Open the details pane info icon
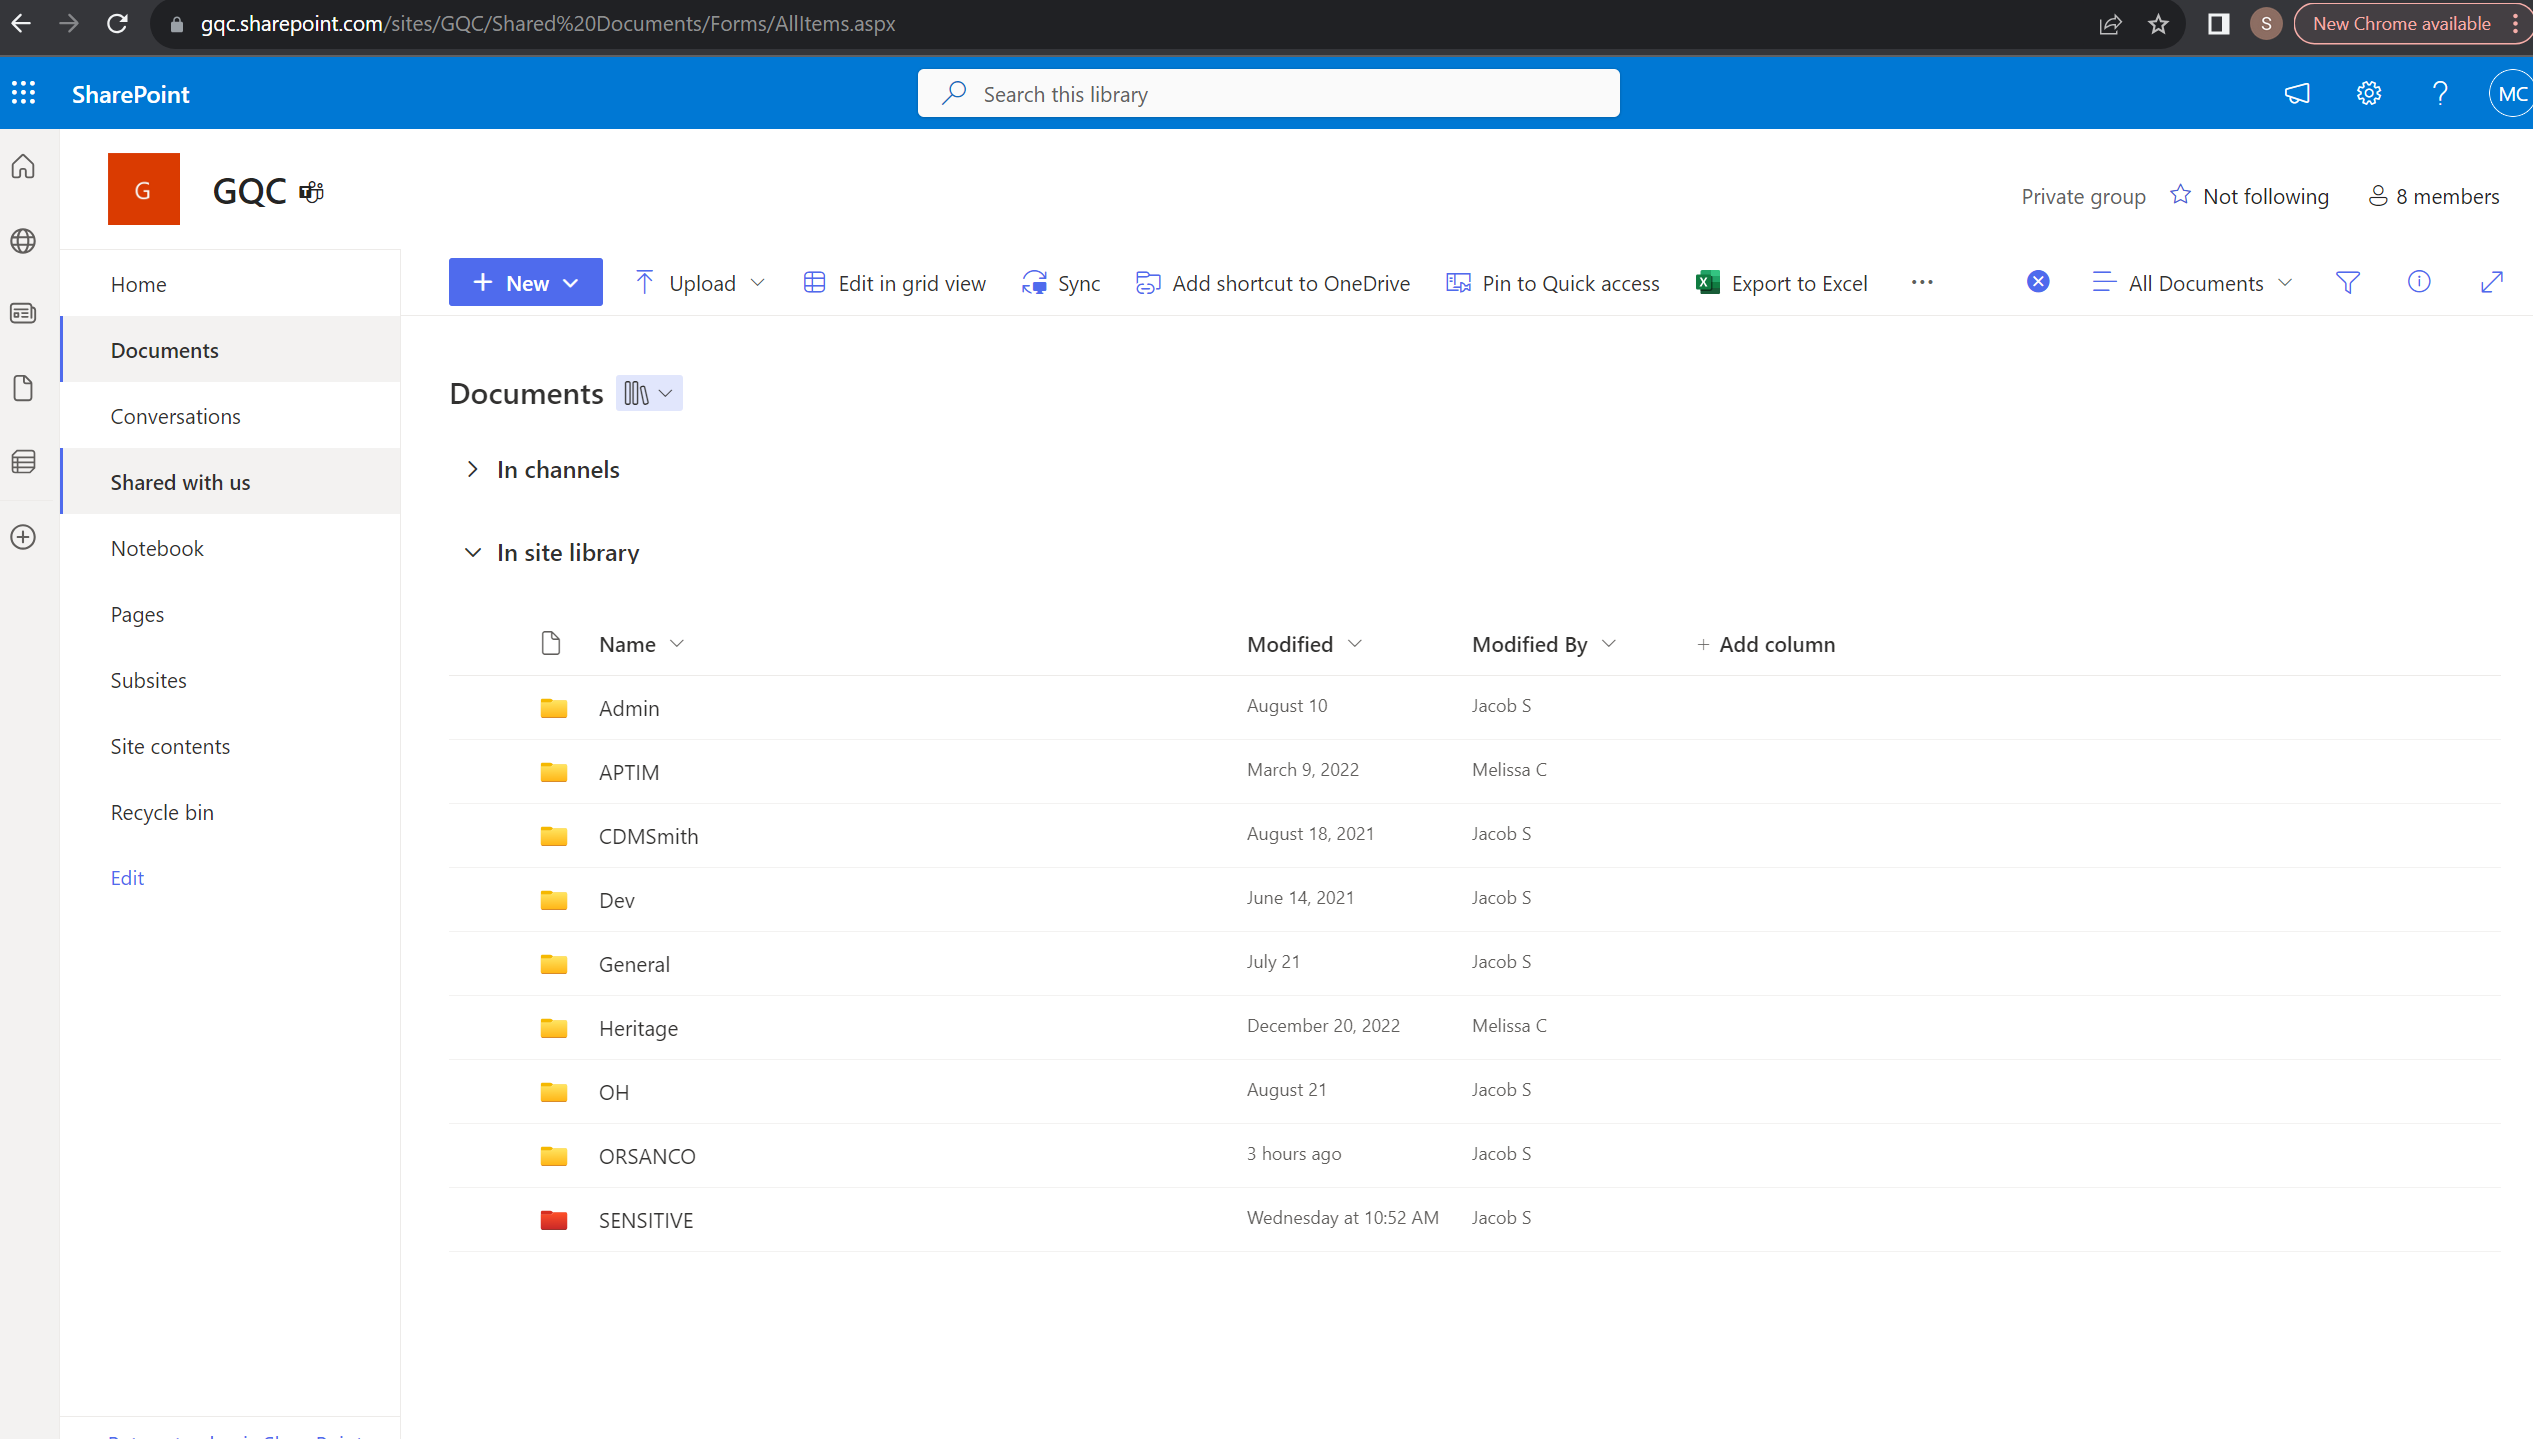 pos(2419,282)
